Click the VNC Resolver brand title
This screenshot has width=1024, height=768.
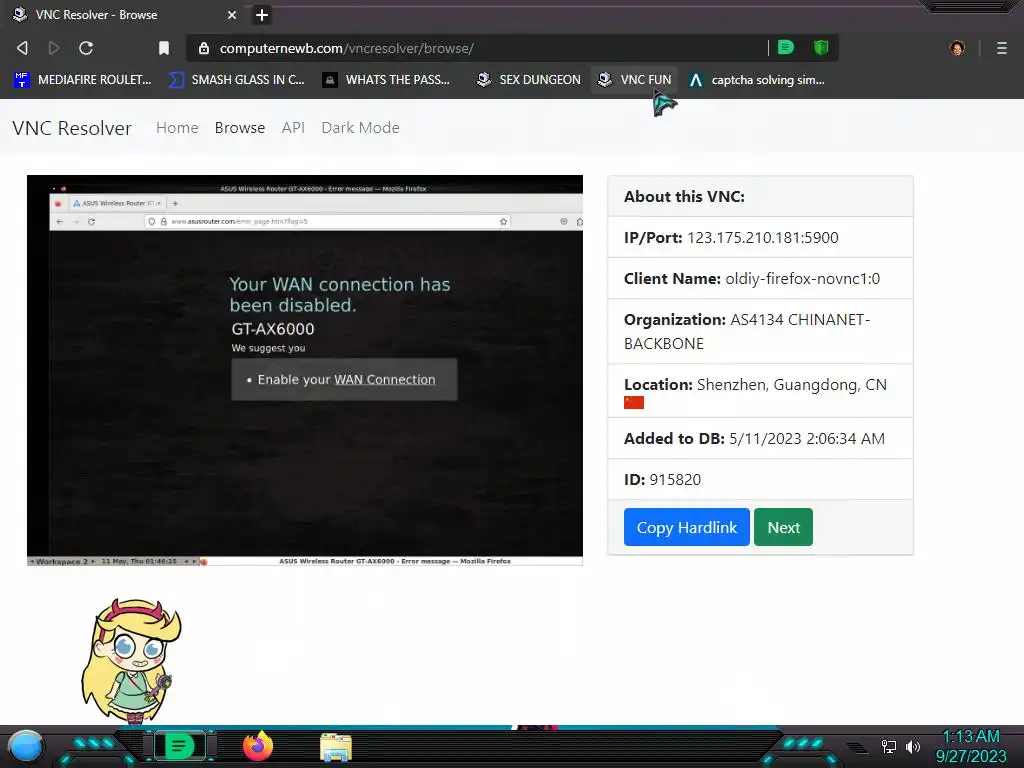point(72,128)
